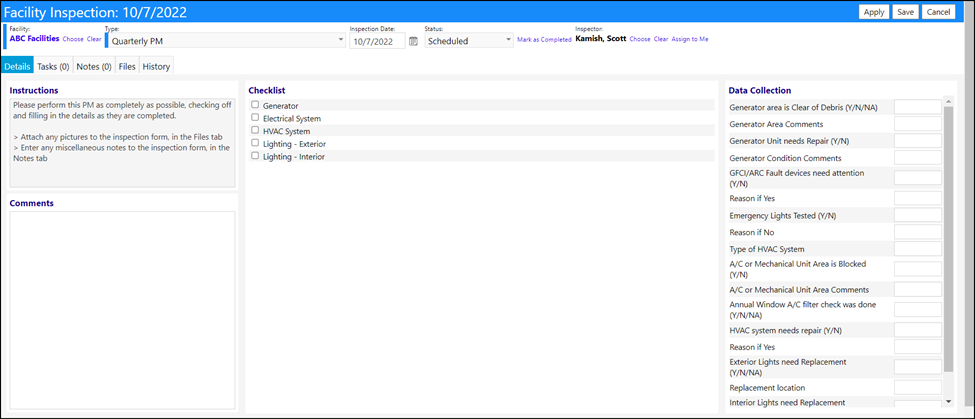The height and width of the screenshot is (419, 975).
Task: Click the Checklist heading
Action: (267, 90)
